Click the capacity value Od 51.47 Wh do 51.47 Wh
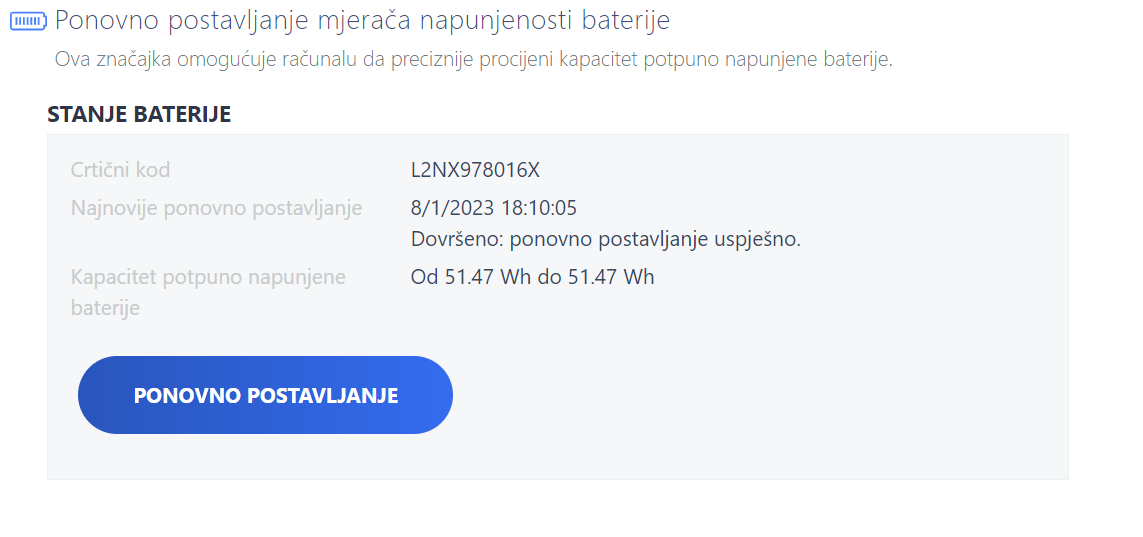 [532, 278]
